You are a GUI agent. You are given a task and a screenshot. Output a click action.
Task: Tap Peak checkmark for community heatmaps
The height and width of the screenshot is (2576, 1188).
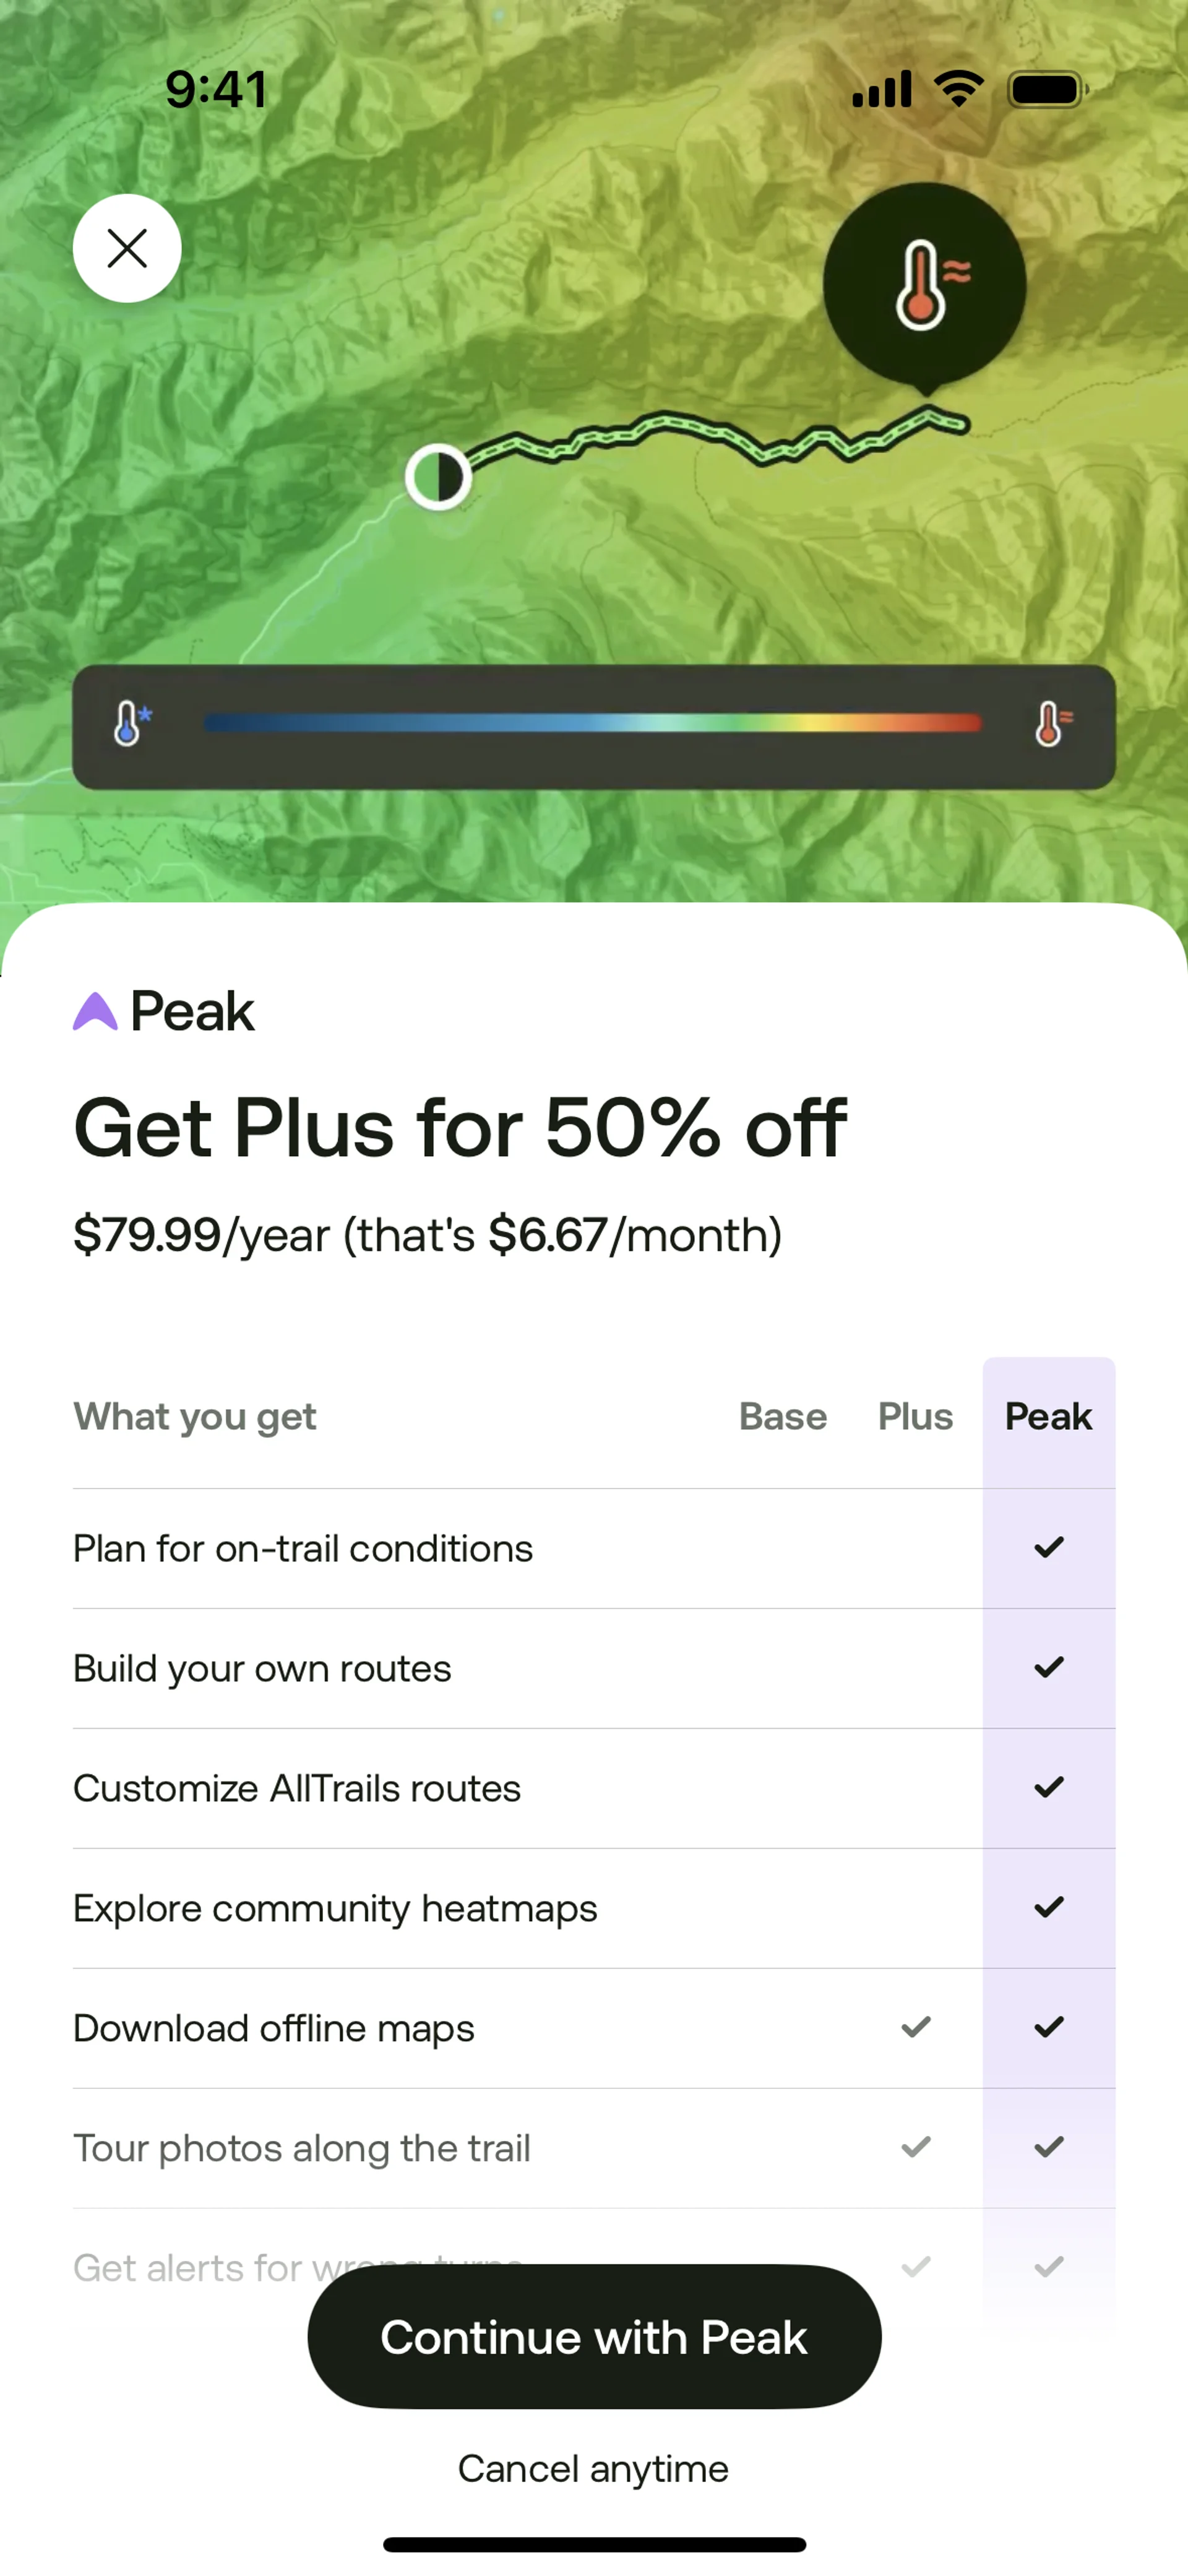click(1049, 1908)
